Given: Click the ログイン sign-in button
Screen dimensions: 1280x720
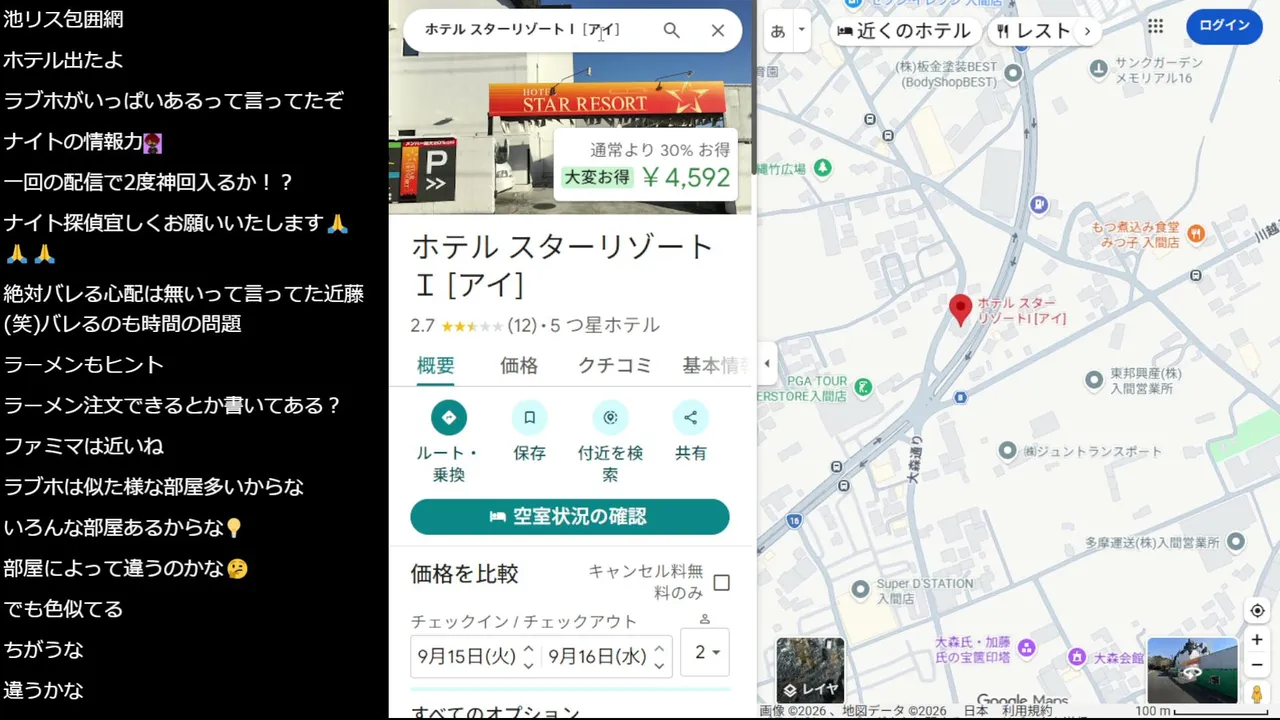Looking at the screenshot, I should [1224, 26].
